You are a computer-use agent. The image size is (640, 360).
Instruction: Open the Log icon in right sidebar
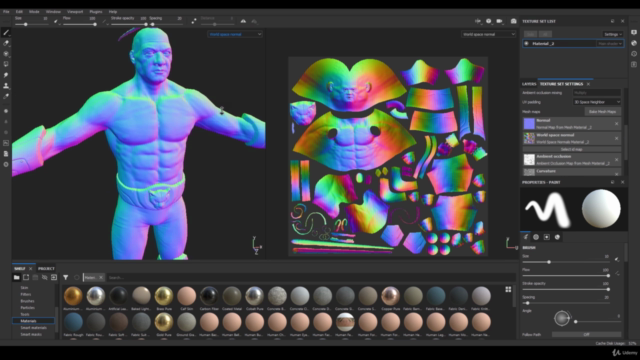[x=634, y=64]
